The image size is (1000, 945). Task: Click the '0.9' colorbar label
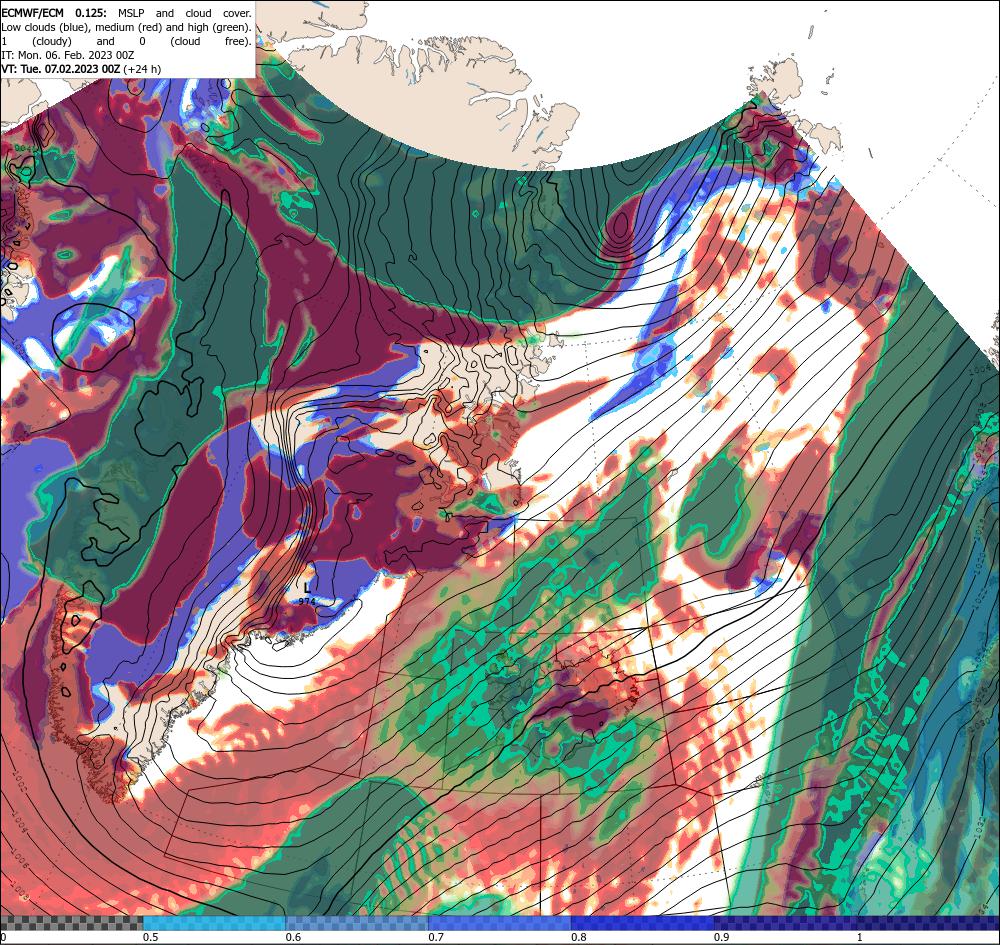point(721,937)
